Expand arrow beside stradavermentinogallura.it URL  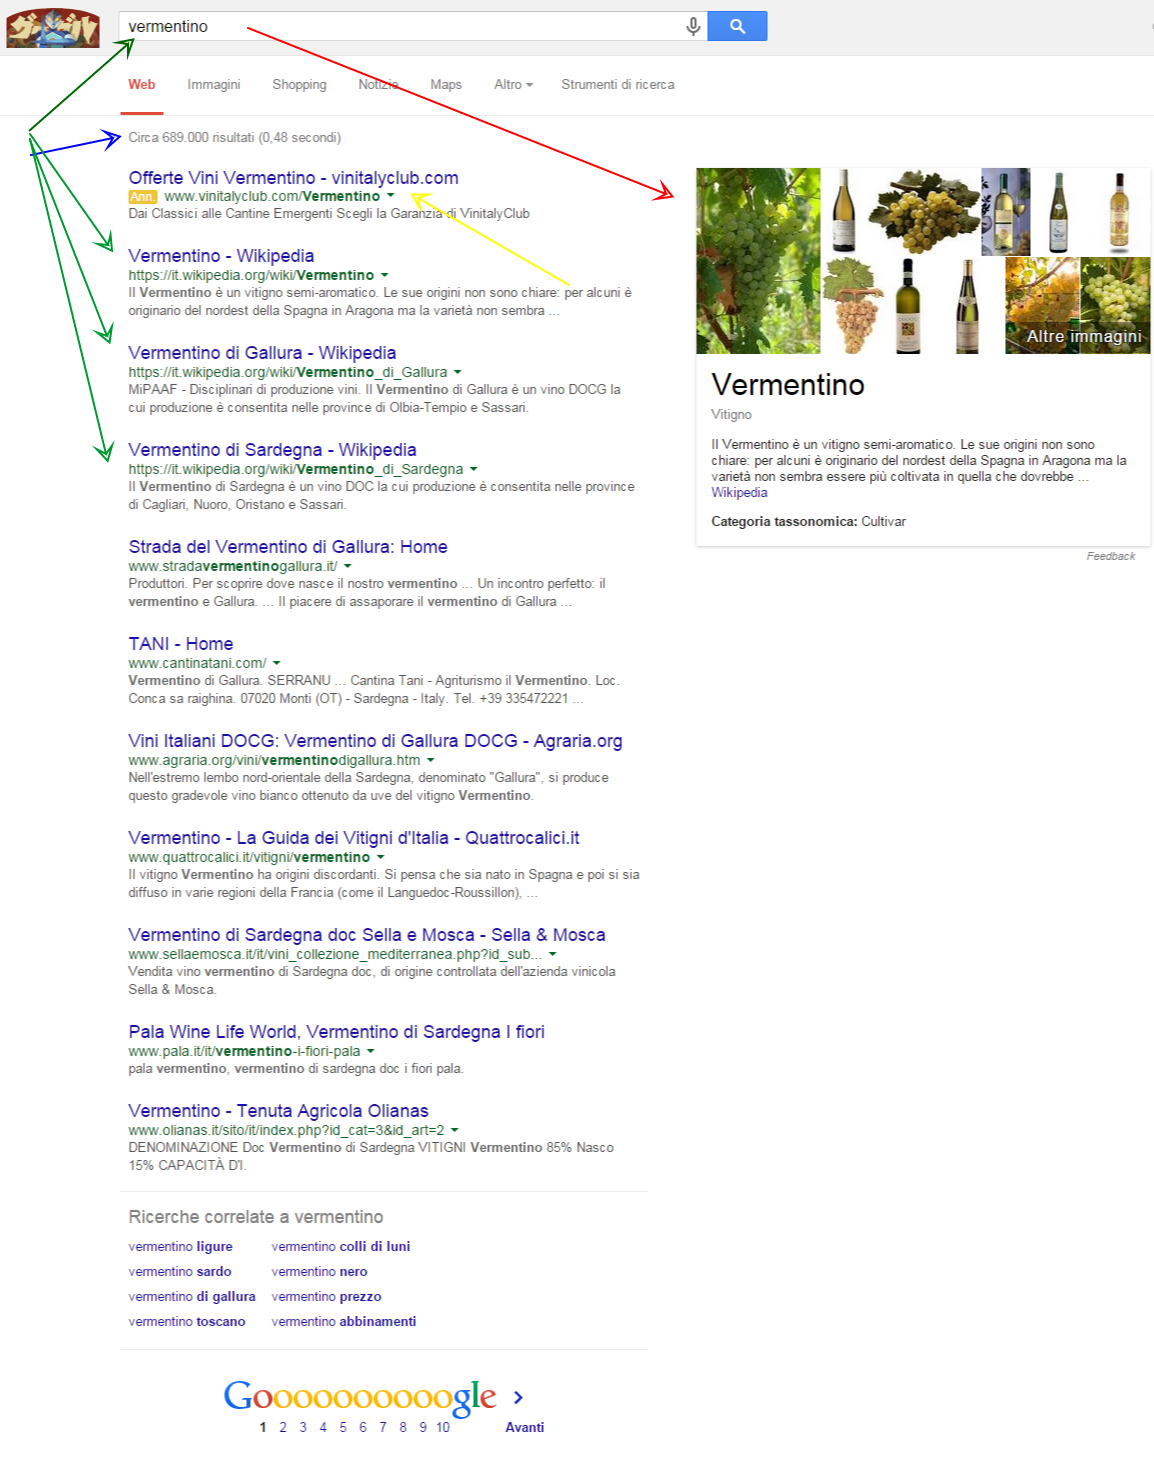tap(348, 566)
